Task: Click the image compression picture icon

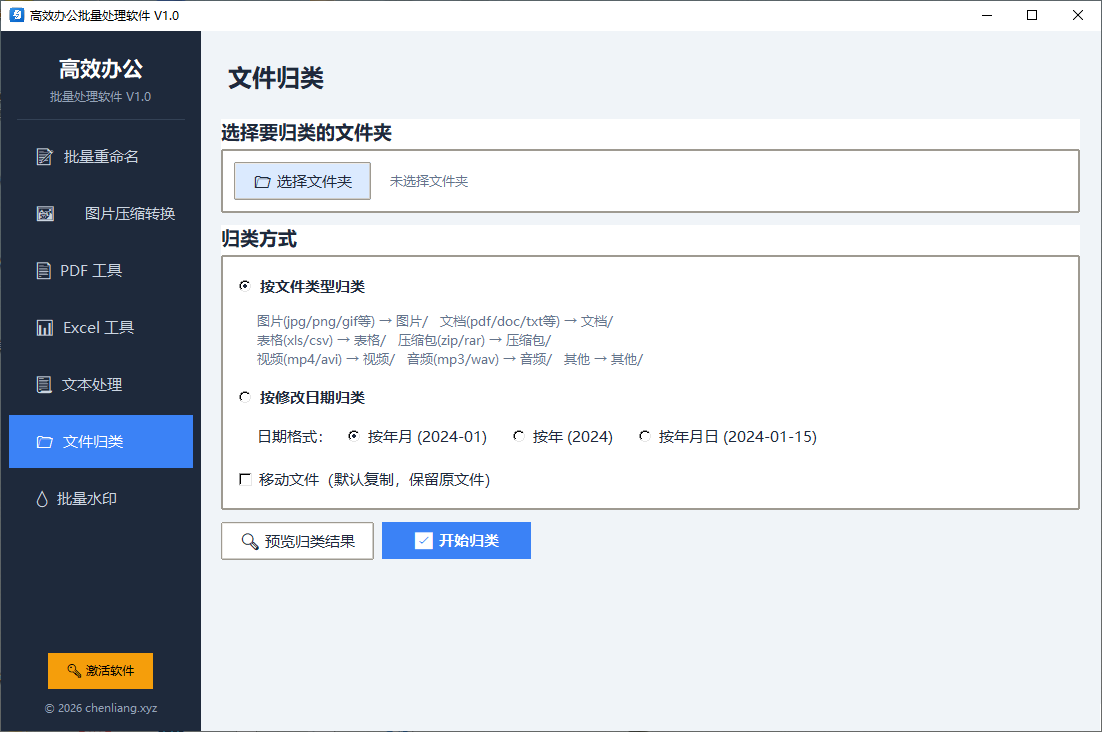Action: [x=45, y=214]
